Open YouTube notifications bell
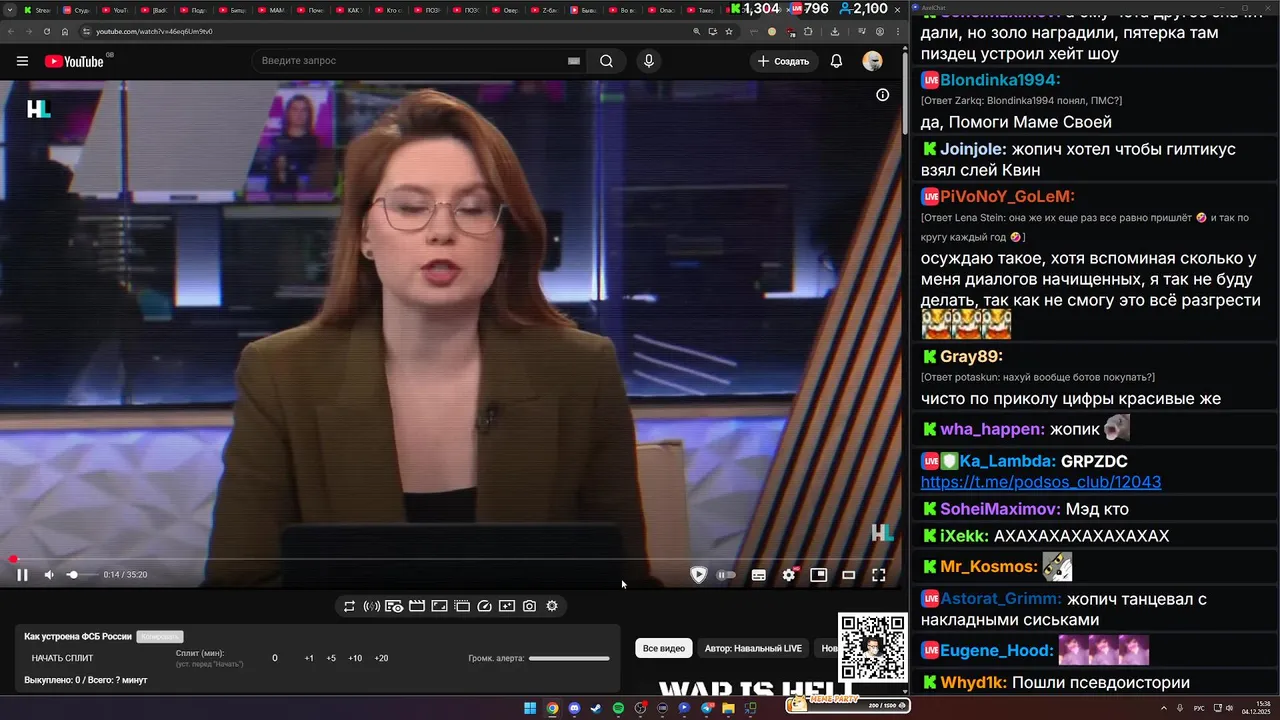 [836, 61]
